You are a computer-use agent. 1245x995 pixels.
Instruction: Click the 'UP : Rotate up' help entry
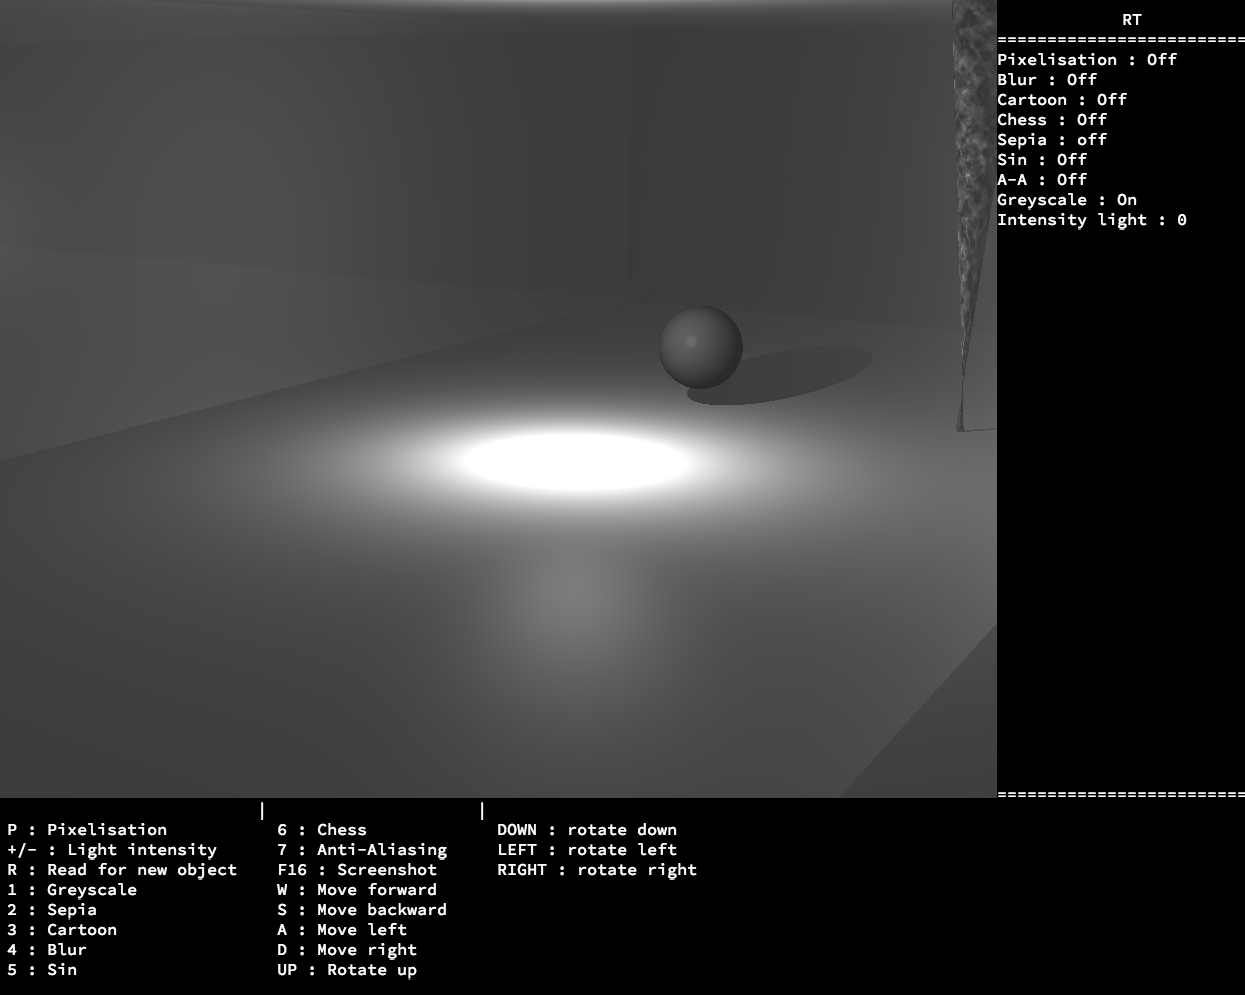tap(347, 970)
